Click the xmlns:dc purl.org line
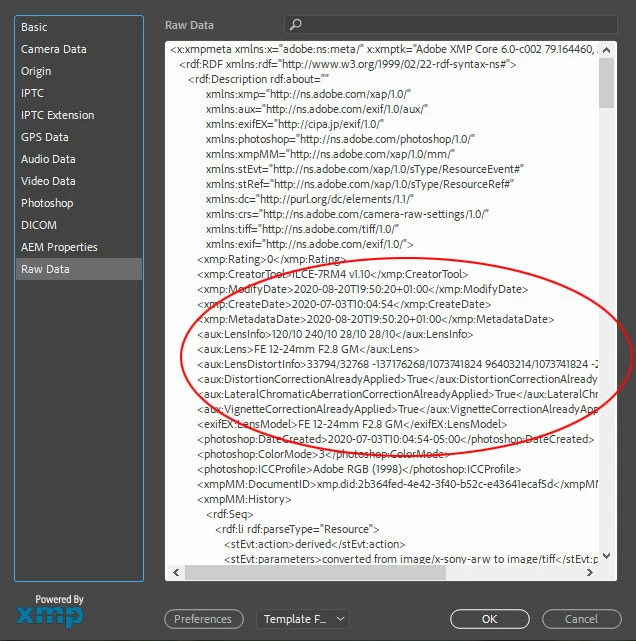The height and width of the screenshot is (641, 636). pos(309,199)
